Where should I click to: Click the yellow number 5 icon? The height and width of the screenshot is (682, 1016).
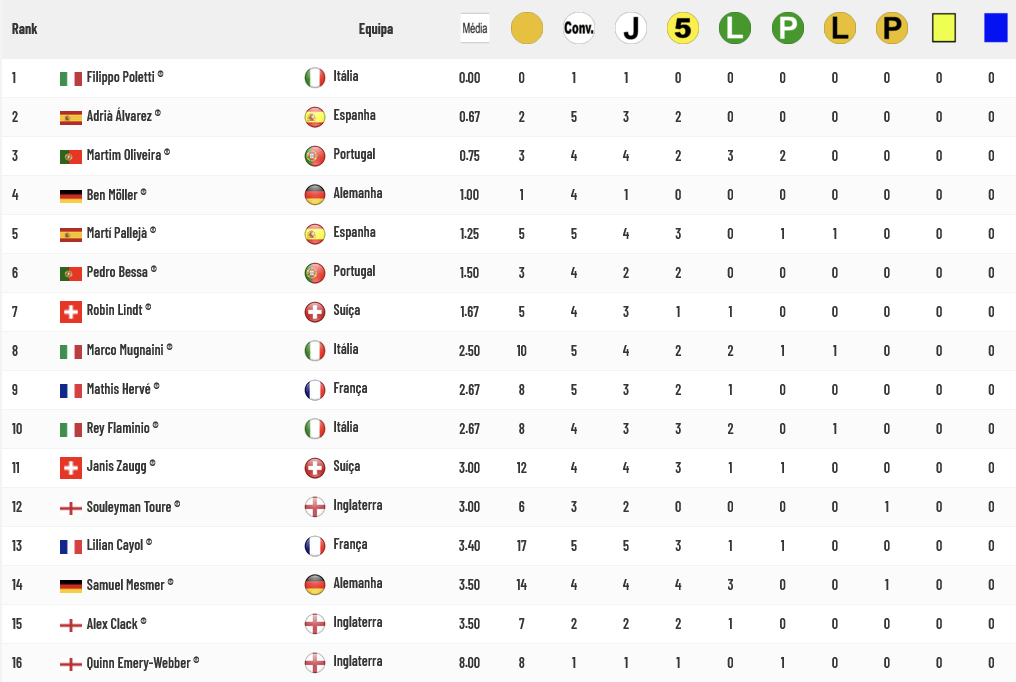pyautogui.click(x=683, y=28)
